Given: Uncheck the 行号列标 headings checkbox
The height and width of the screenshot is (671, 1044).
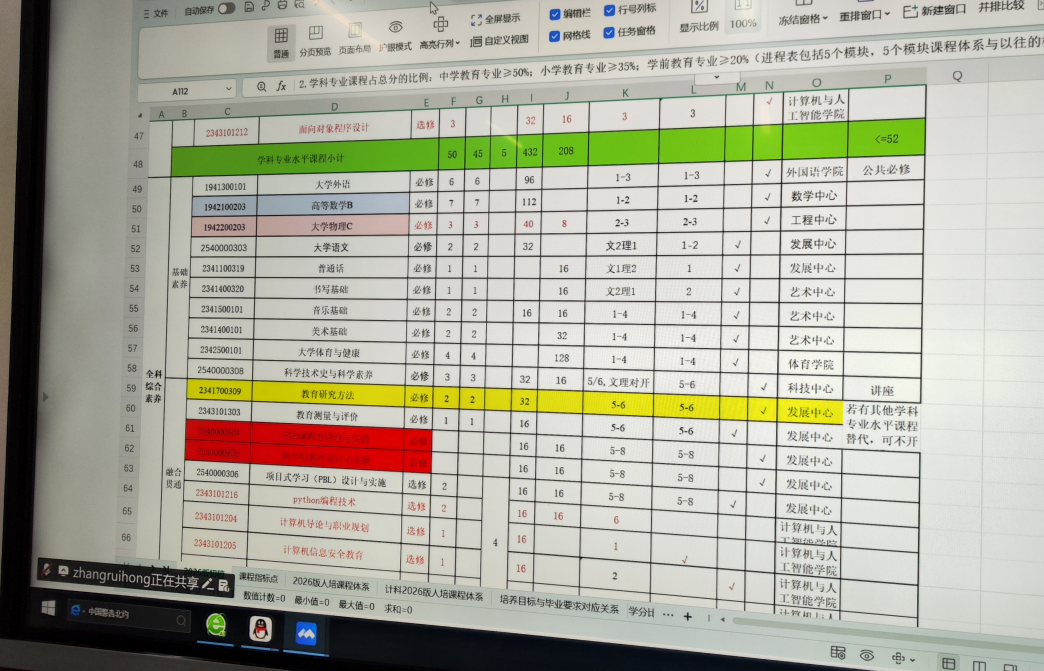Looking at the screenshot, I should [609, 11].
